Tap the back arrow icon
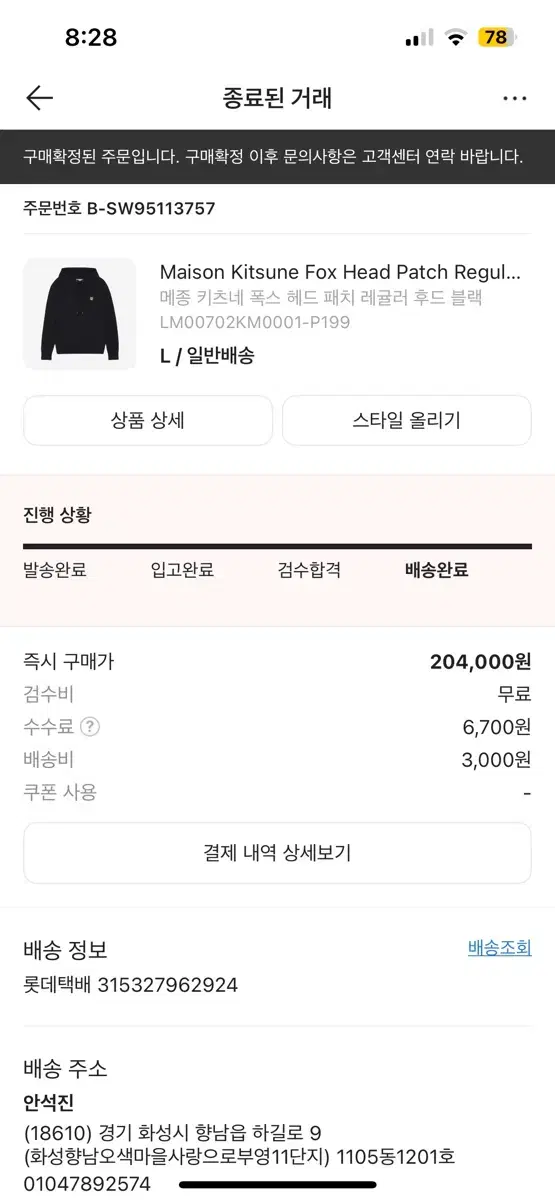555x1200 pixels. [39, 98]
